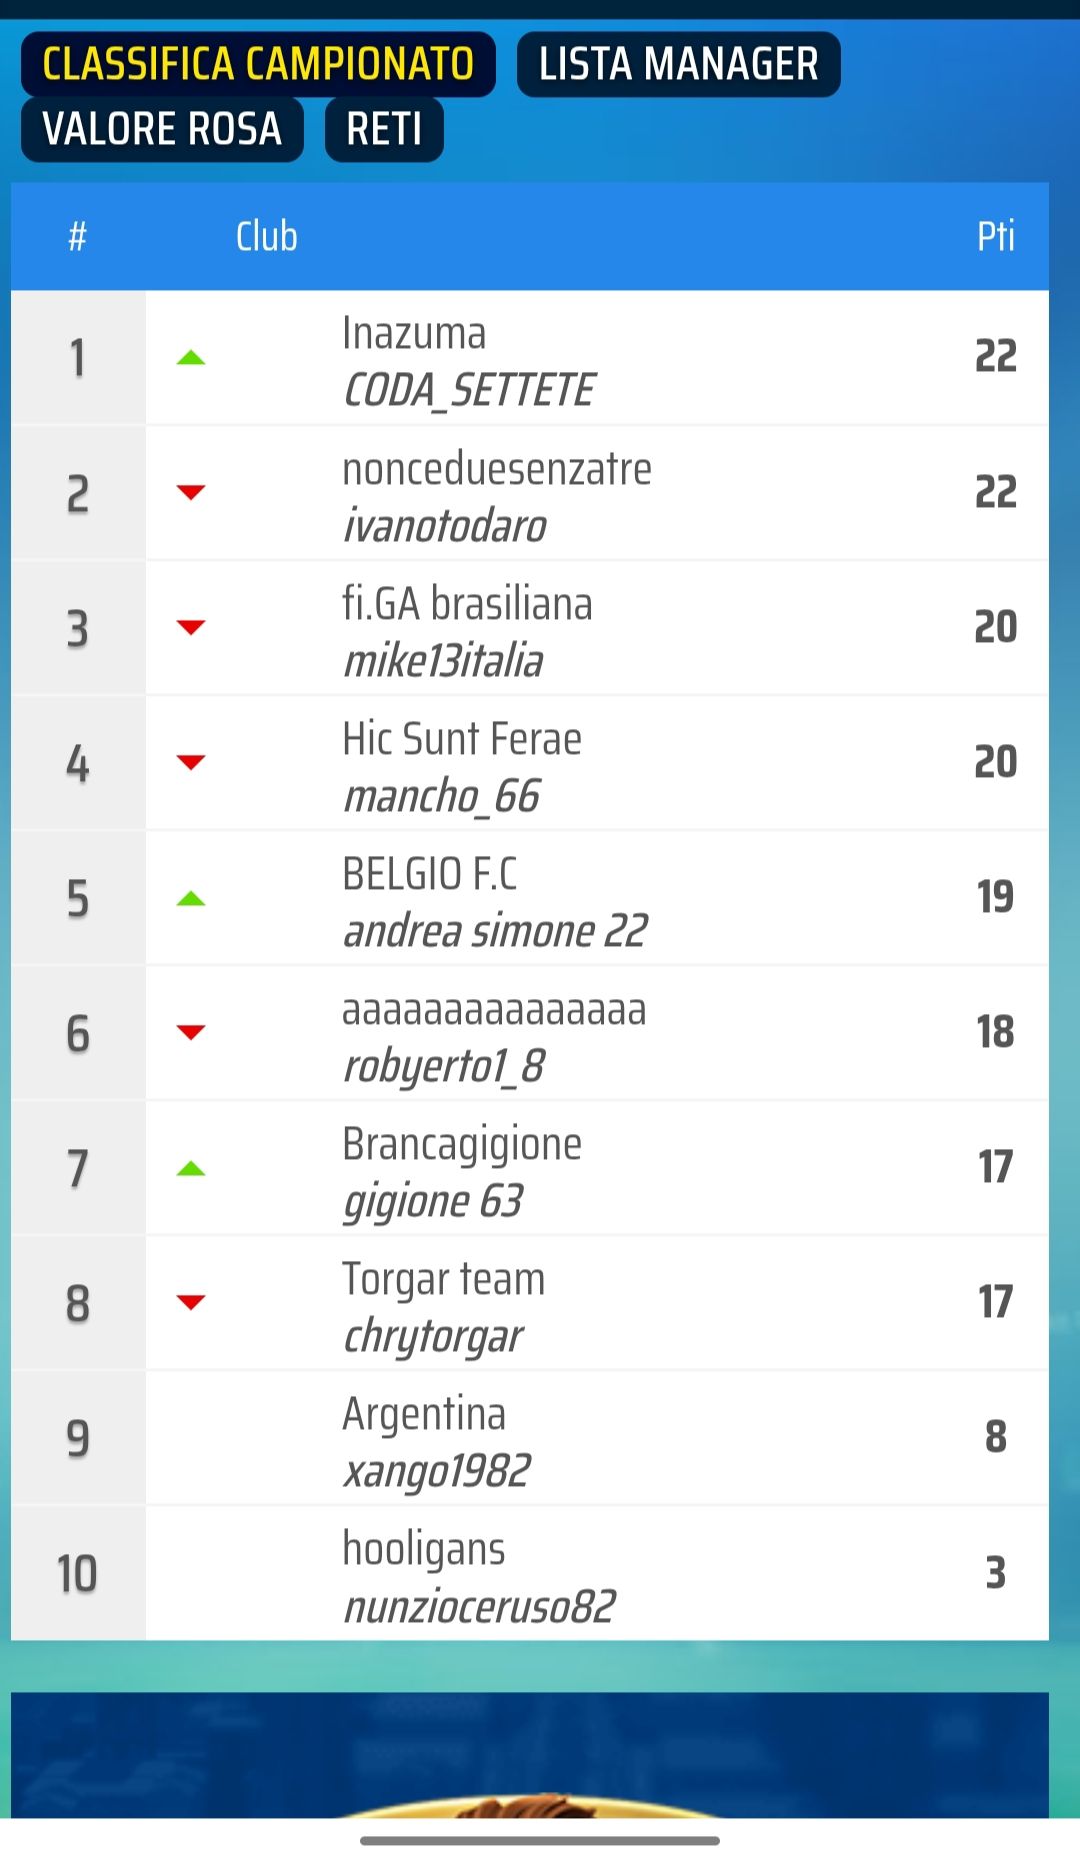Viewport: 1080px width, 1866px height.
Task: Open manager nunzioceruso82's profile
Action: 479,1607
